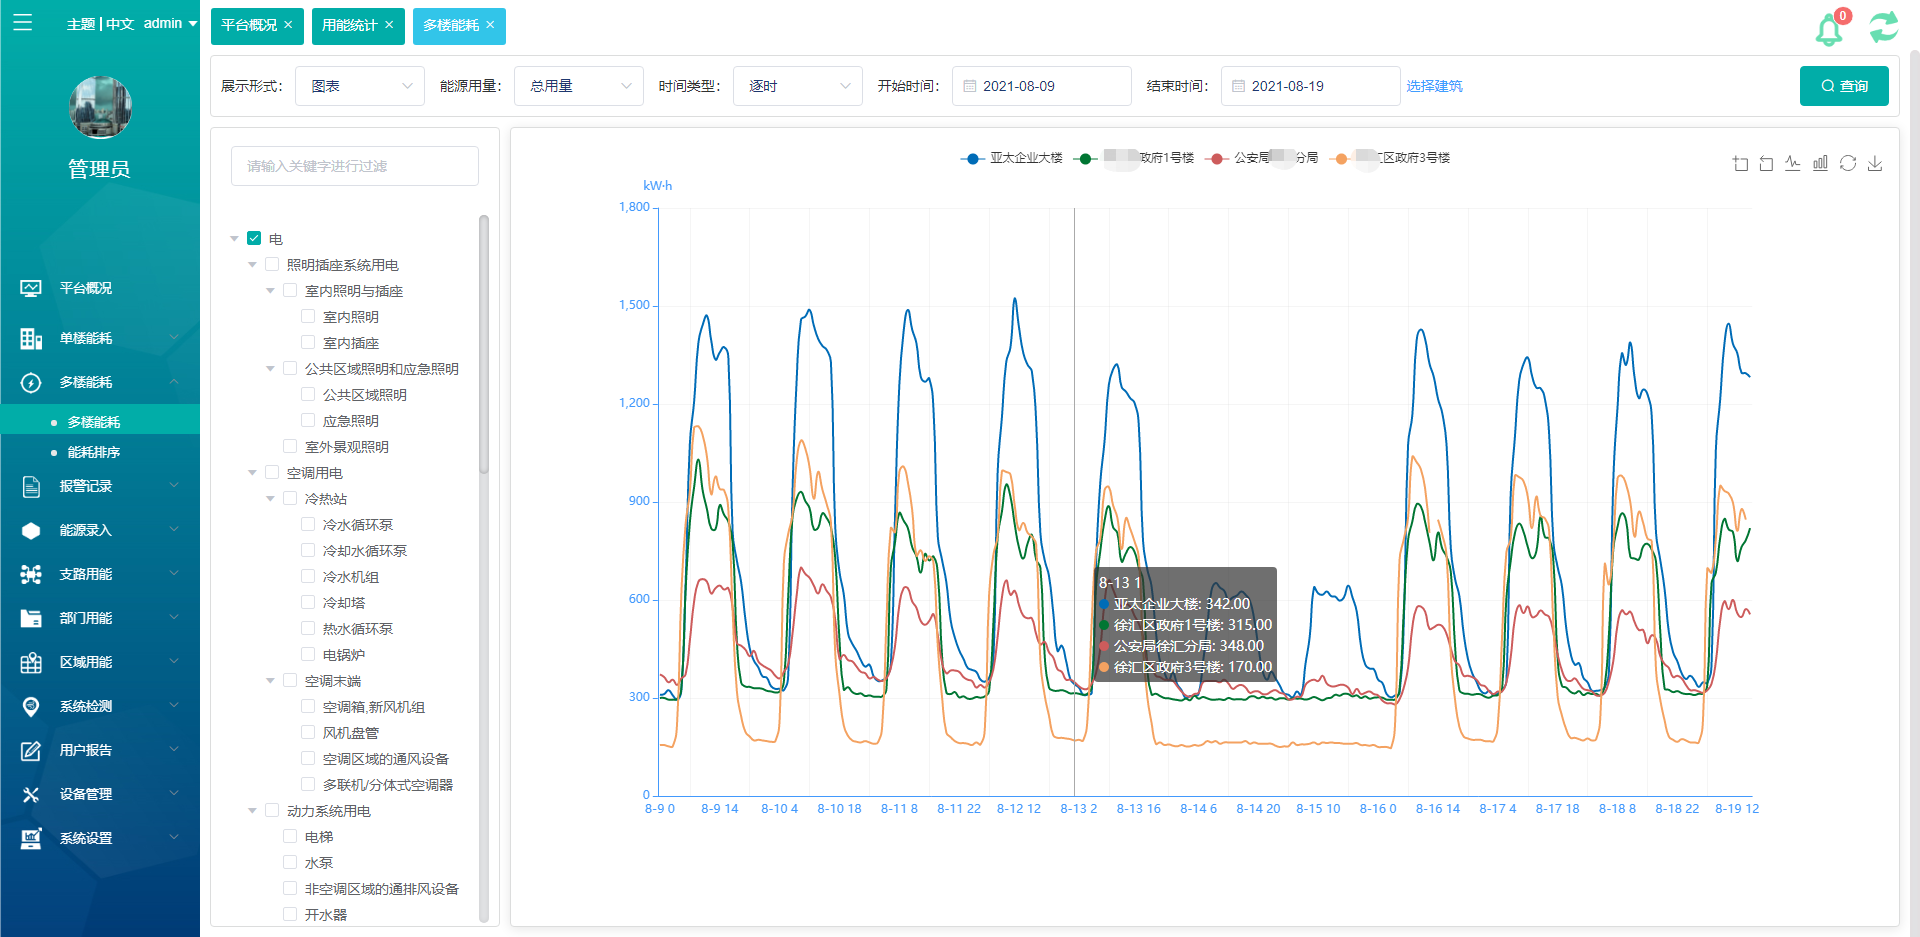This screenshot has width=1920, height=937.
Task: Collapse the 空调用电 tree node arrow
Action: pyautogui.click(x=252, y=473)
